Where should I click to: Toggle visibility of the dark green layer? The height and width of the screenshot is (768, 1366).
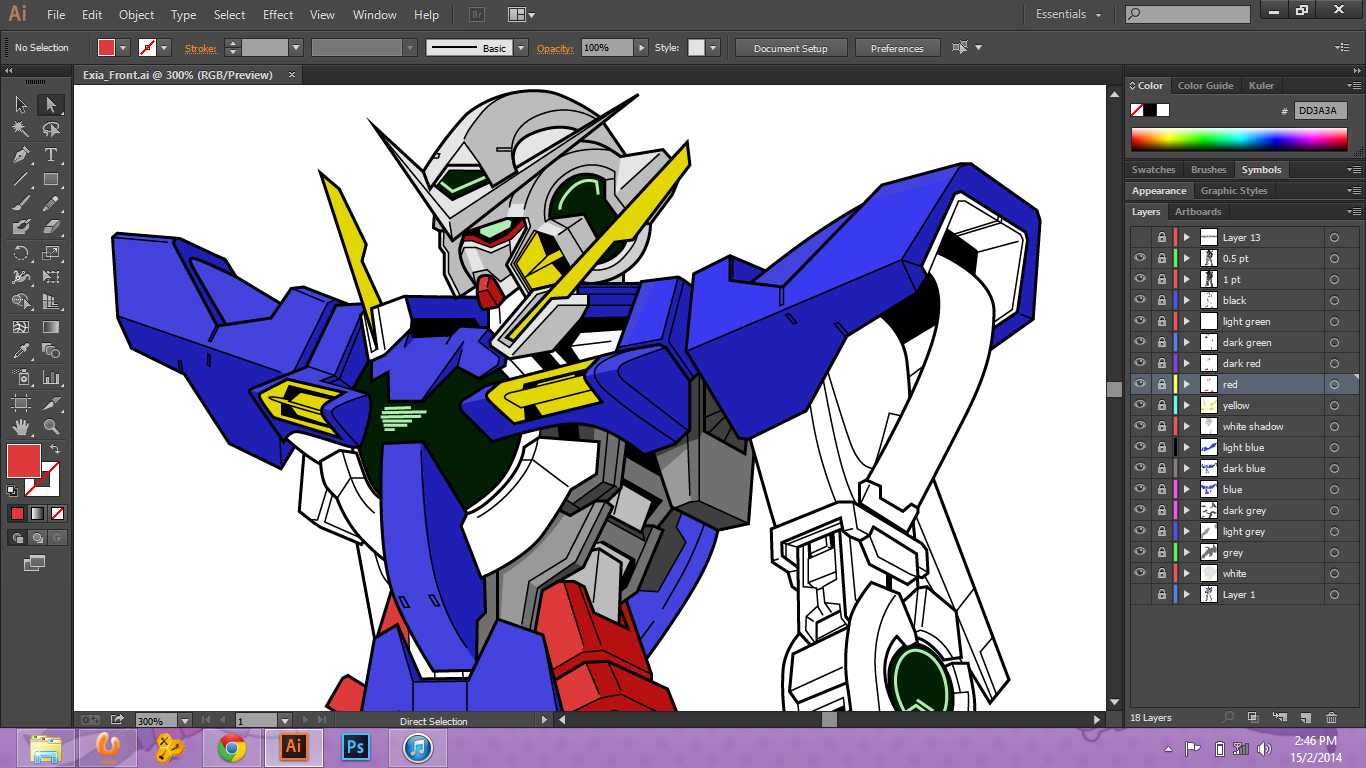(x=1140, y=342)
